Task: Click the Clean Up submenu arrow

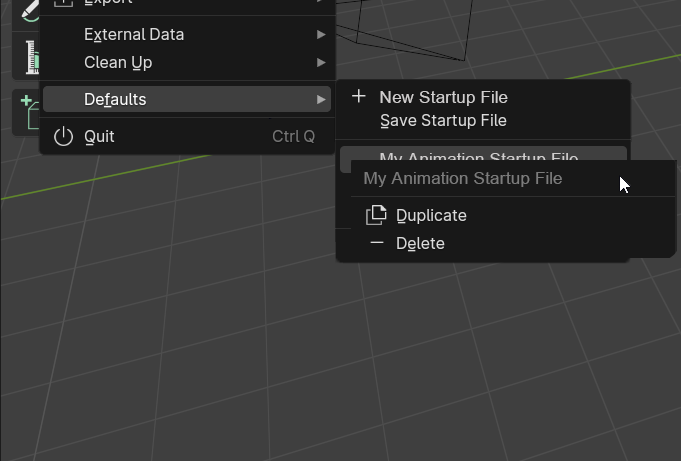Action: coord(321,63)
